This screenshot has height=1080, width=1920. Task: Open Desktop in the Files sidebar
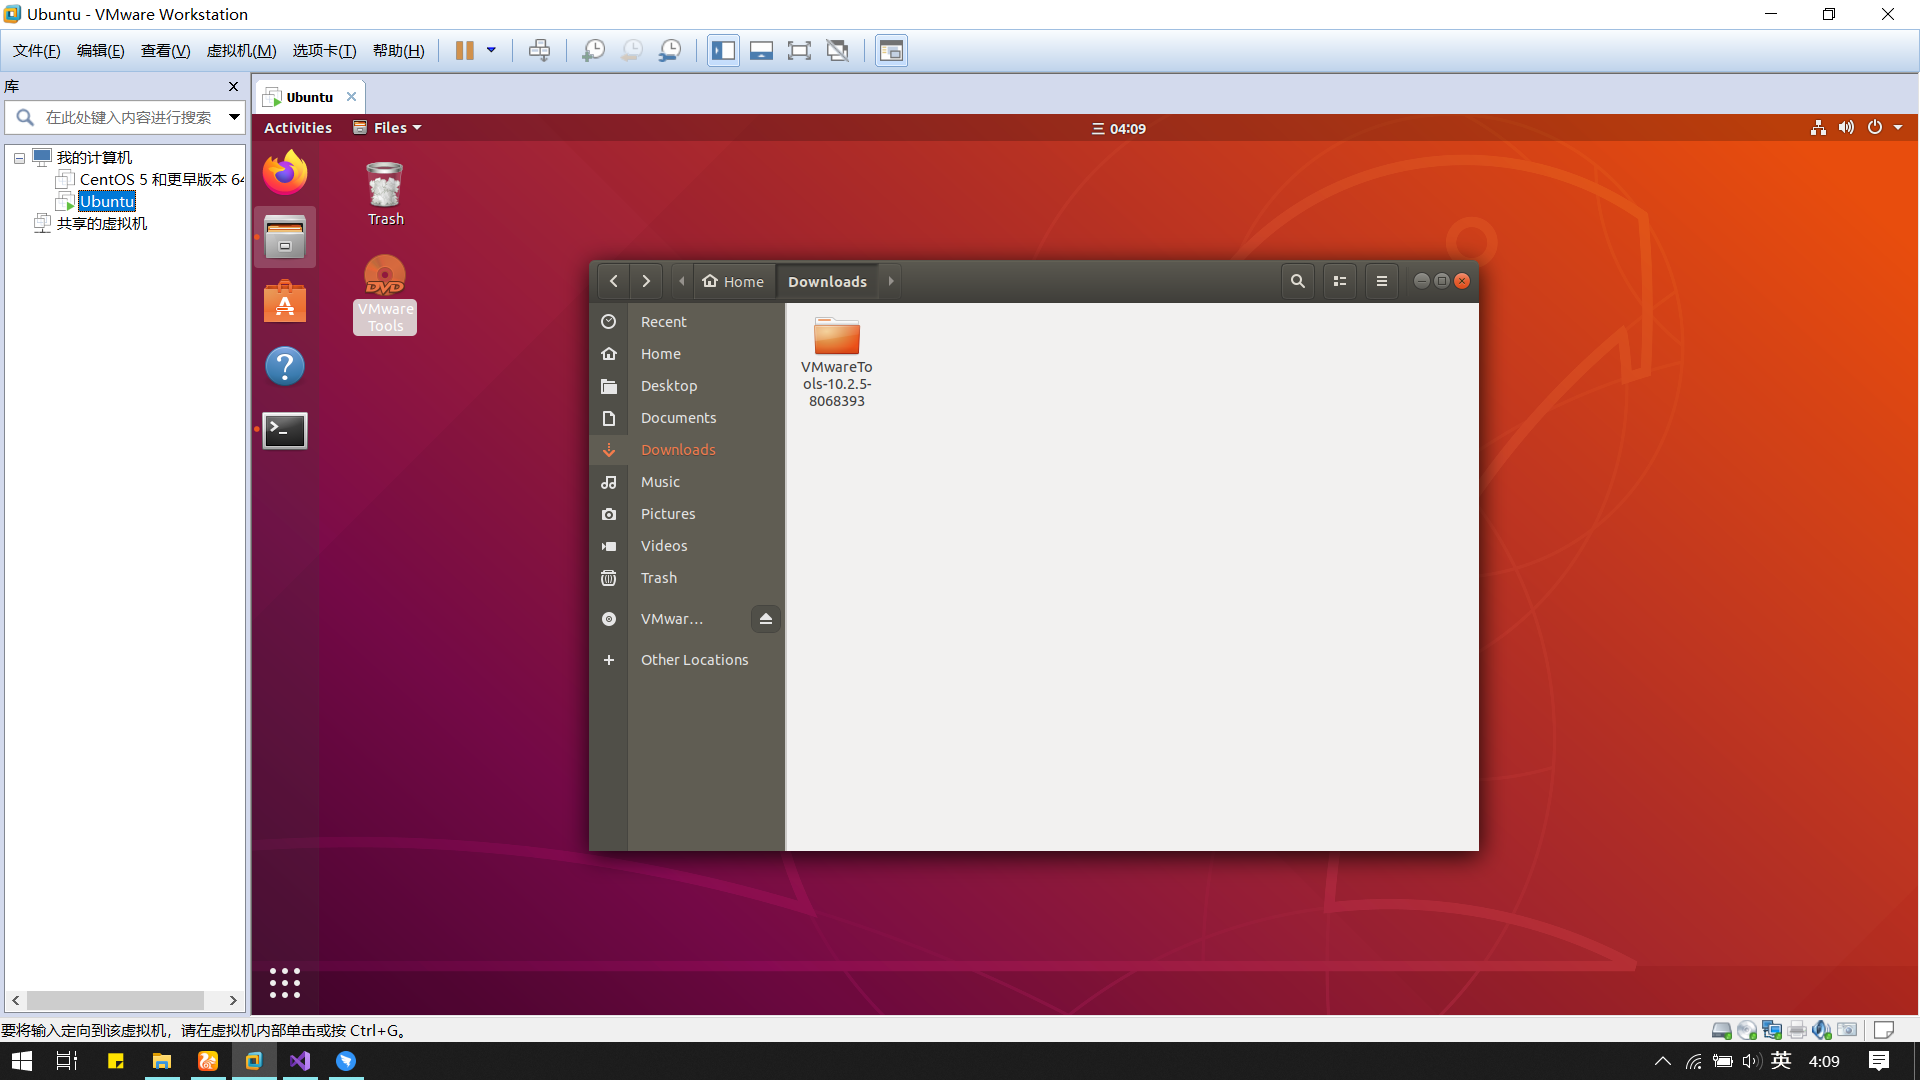(x=686, y=386)
